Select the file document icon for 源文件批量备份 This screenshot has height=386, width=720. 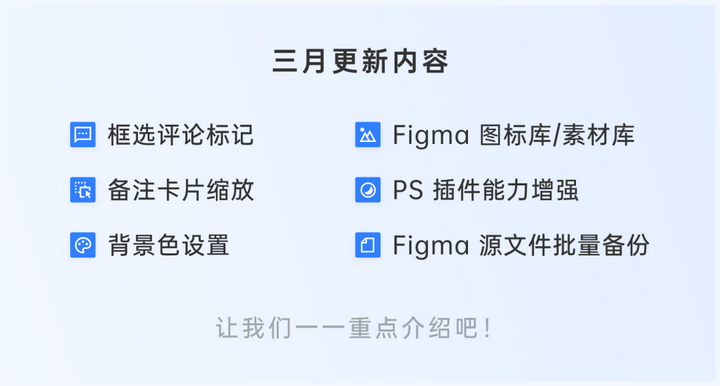pyautogui.click(x=368, y=245)
